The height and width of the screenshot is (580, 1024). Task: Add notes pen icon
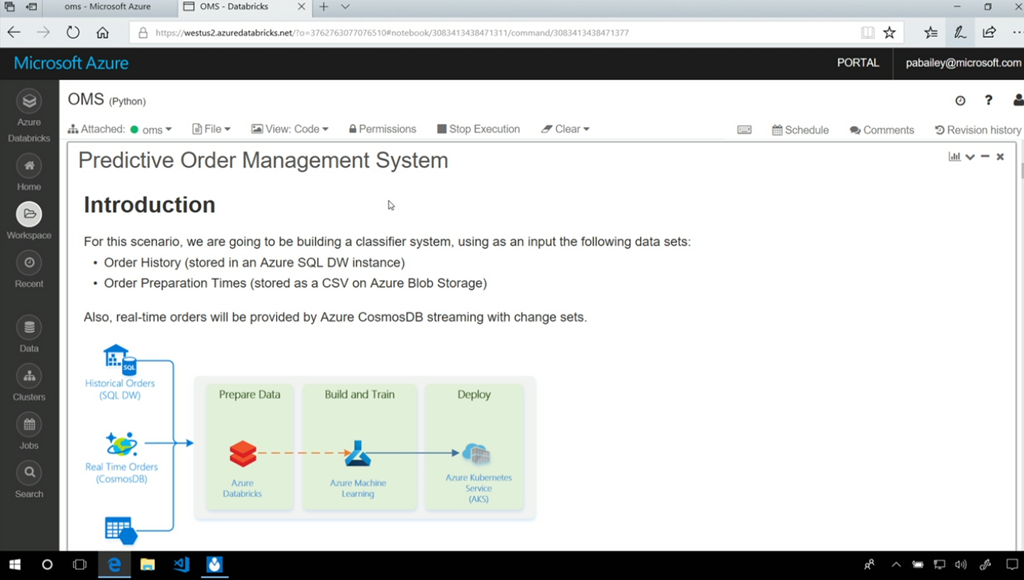[x=960, y=33]
